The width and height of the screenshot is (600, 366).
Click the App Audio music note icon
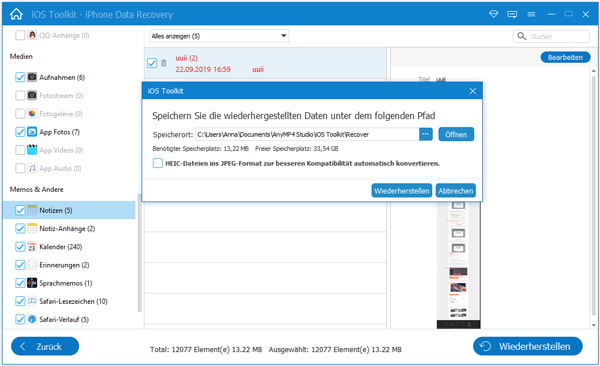tap(32, 168)
